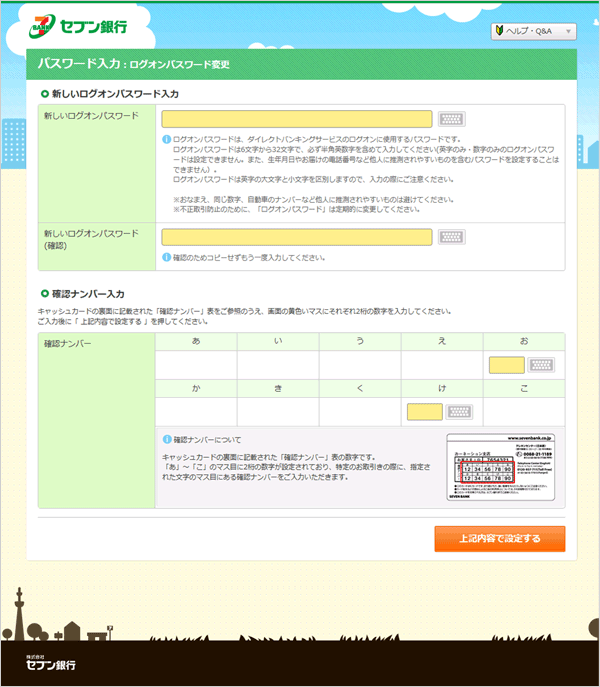Screen dimensions: 600x687
Task: Click info icon beside 確認ナンバーについて
Action: (x=167, y=439)
